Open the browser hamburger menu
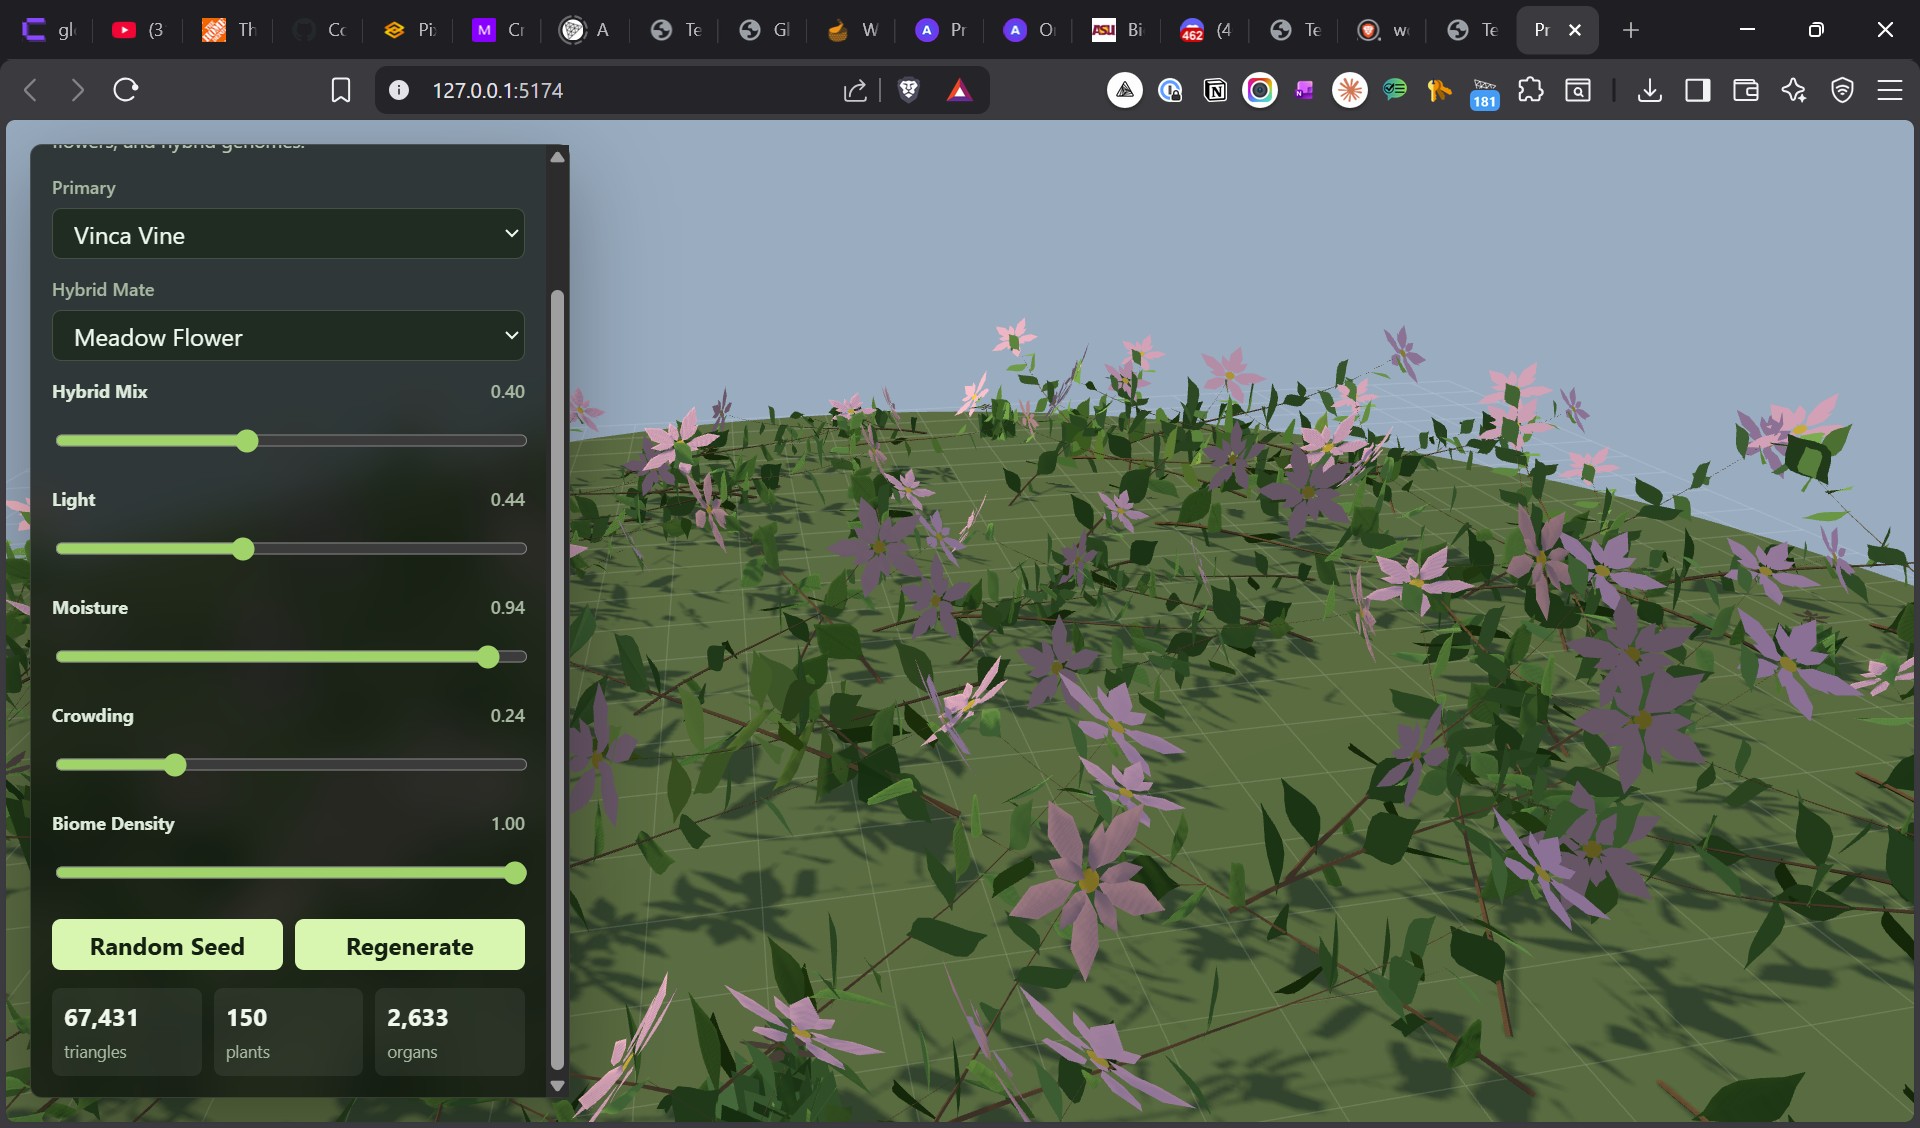1920x1128 pixels. point(1890,90)
